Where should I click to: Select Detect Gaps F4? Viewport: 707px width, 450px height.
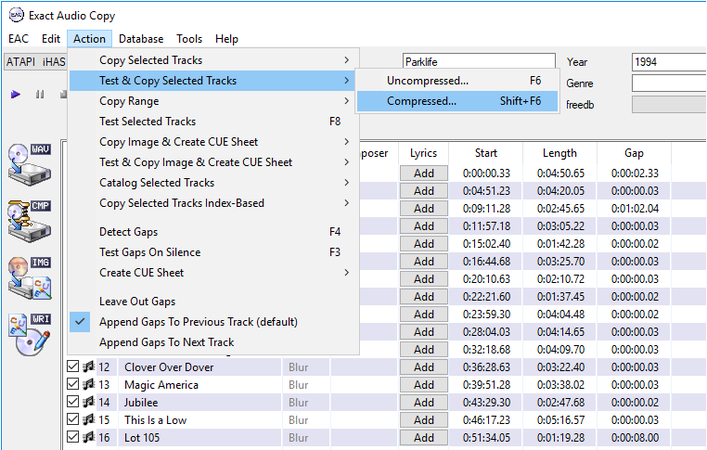214,232
